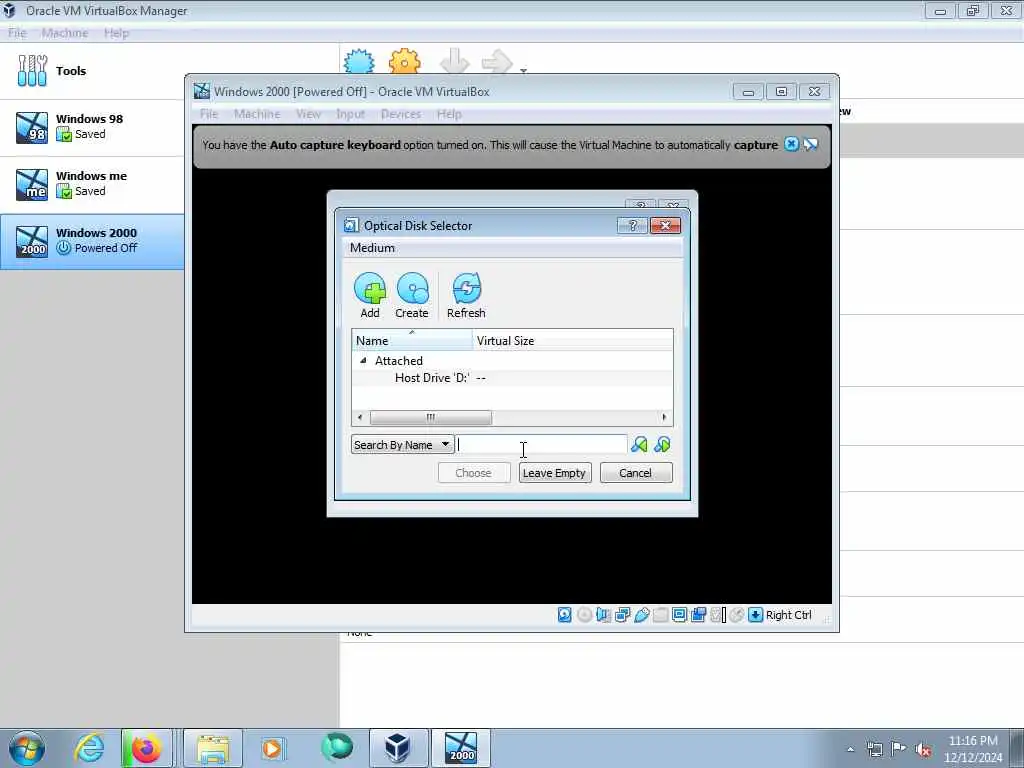Open Devices menu in VM window

401,114
